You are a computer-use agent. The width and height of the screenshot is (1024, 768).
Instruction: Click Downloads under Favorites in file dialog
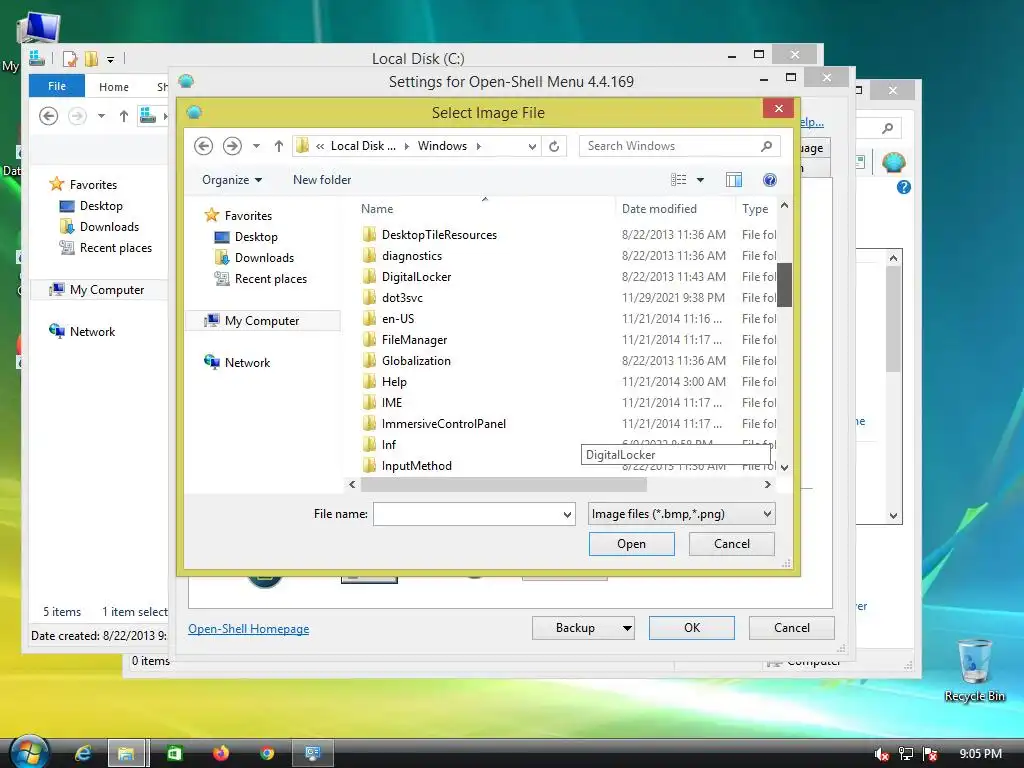click(264, 257)
